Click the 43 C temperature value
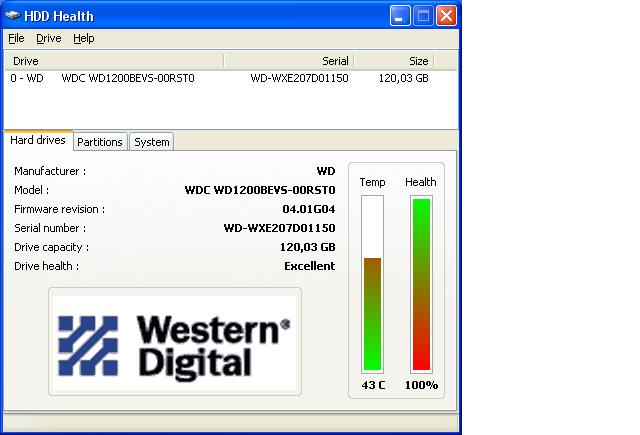640x435 pixels. click(373, 385)
